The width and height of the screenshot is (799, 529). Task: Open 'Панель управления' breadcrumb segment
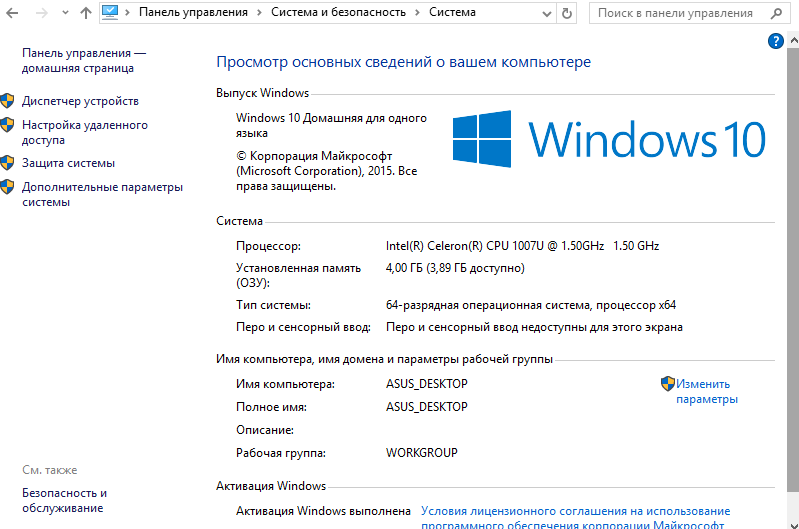(x=193, y=12)
